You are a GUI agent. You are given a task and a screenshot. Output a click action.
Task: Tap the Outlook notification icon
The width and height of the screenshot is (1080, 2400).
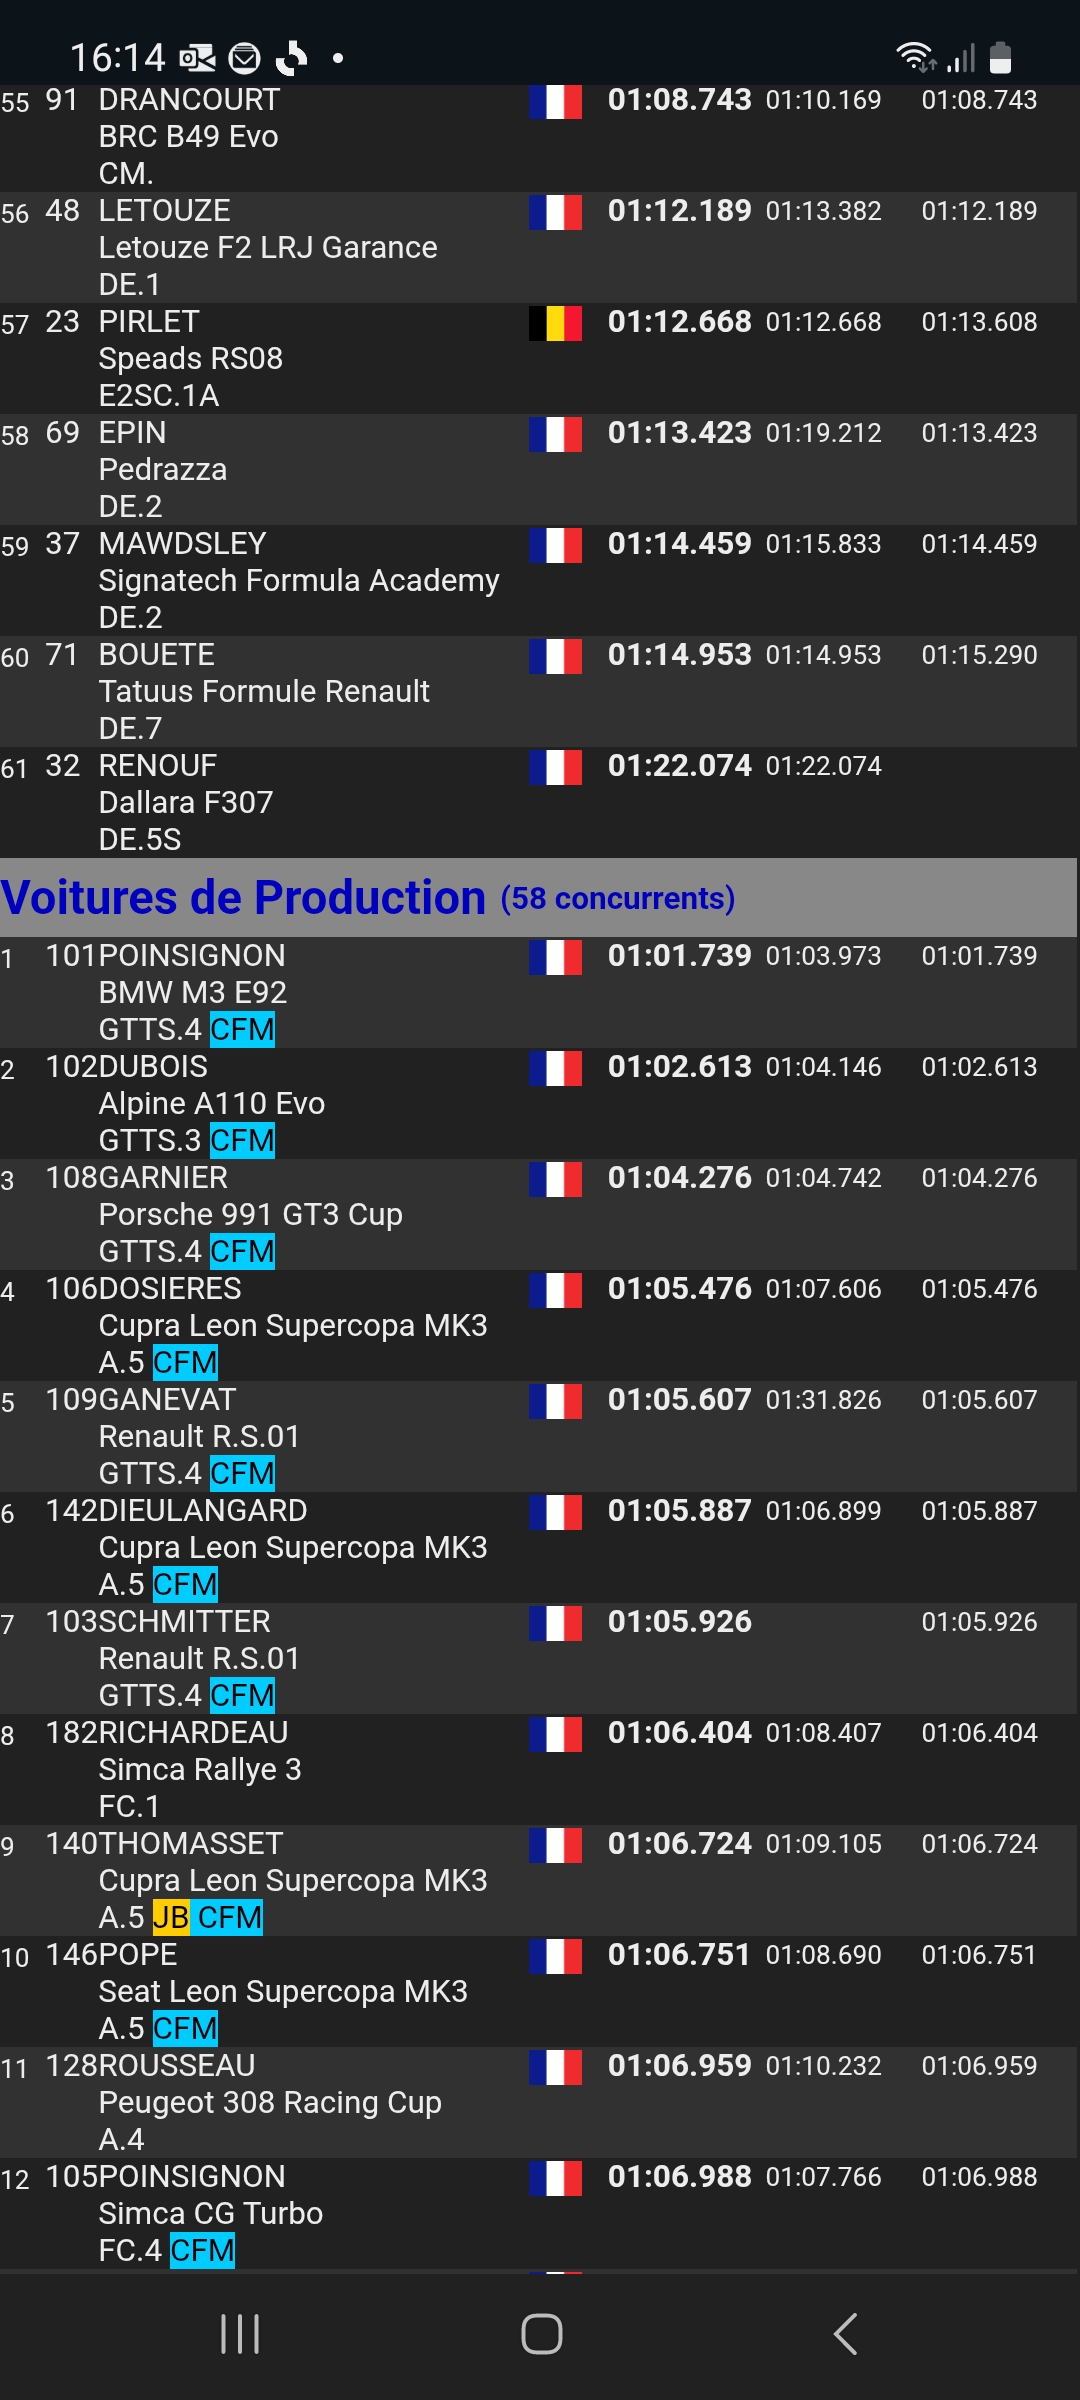click(x=197, y=59)
